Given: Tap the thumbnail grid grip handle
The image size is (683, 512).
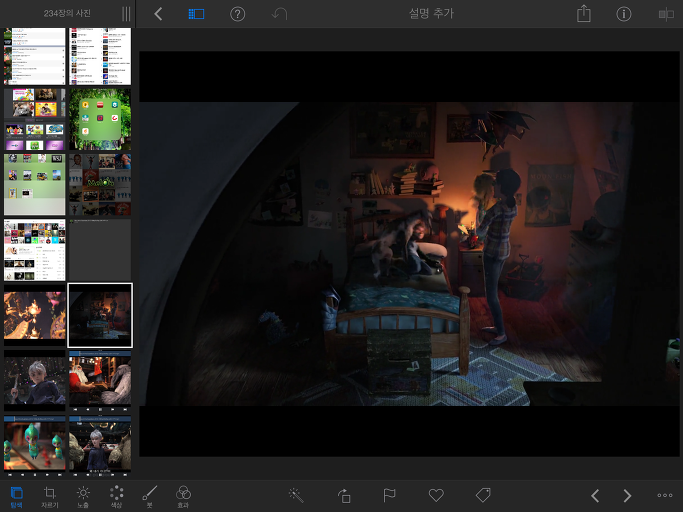Looking at the screenshot, I should coord(126,14).
